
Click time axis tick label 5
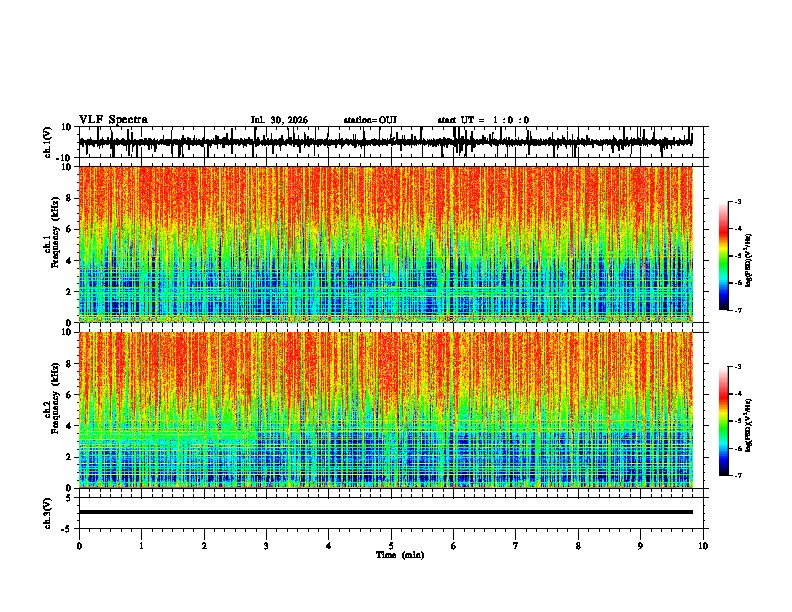coord(391,546)
